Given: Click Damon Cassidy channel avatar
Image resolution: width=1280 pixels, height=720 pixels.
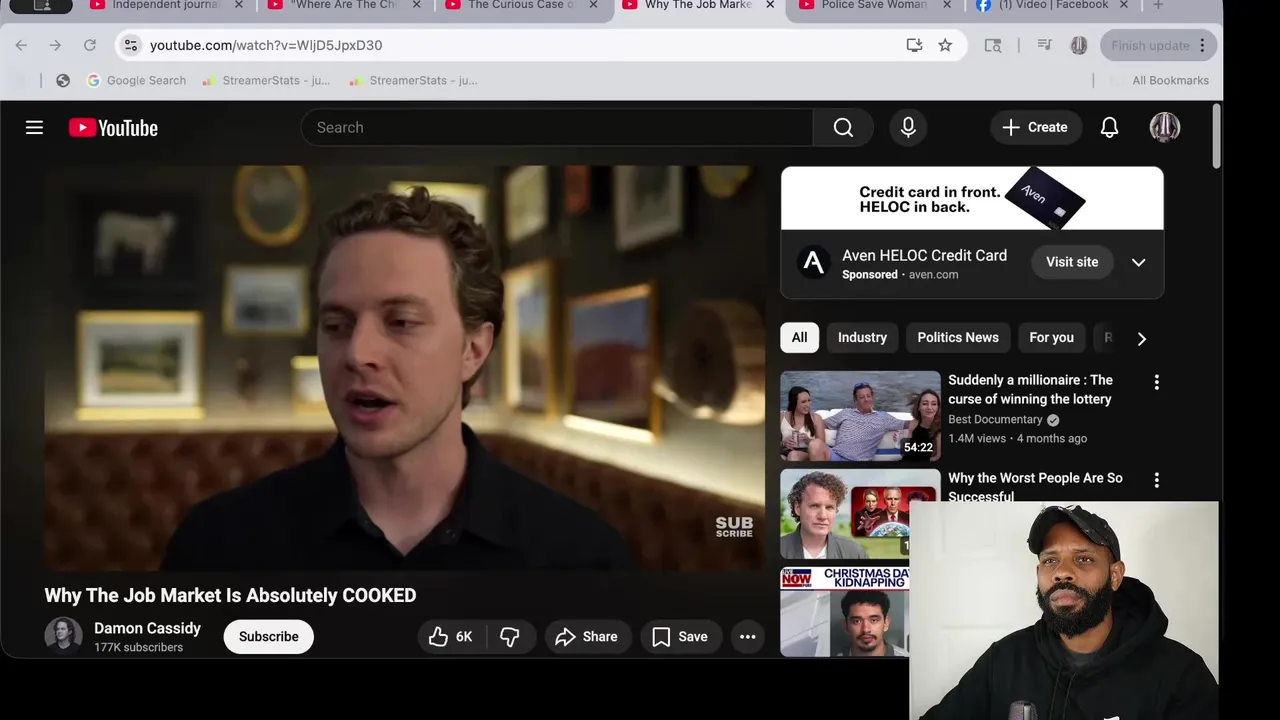Looking at the screenshot, I should [63, 636].
